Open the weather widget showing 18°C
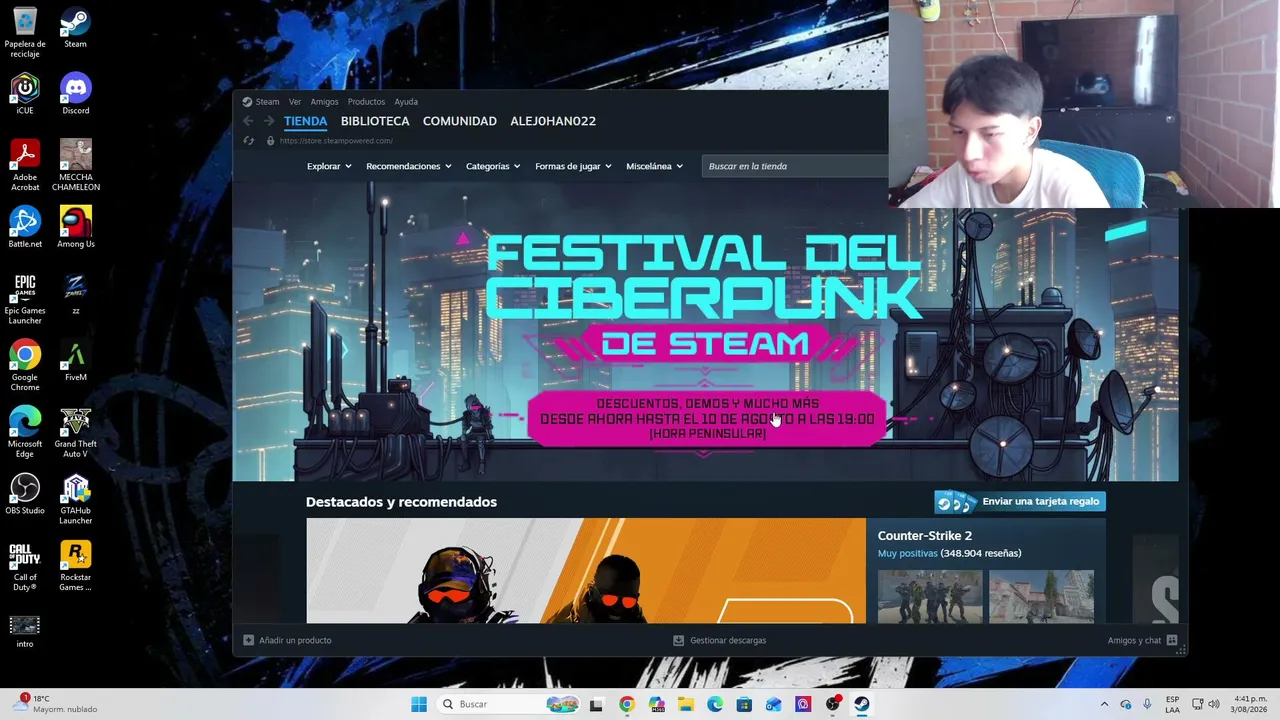 56,704
